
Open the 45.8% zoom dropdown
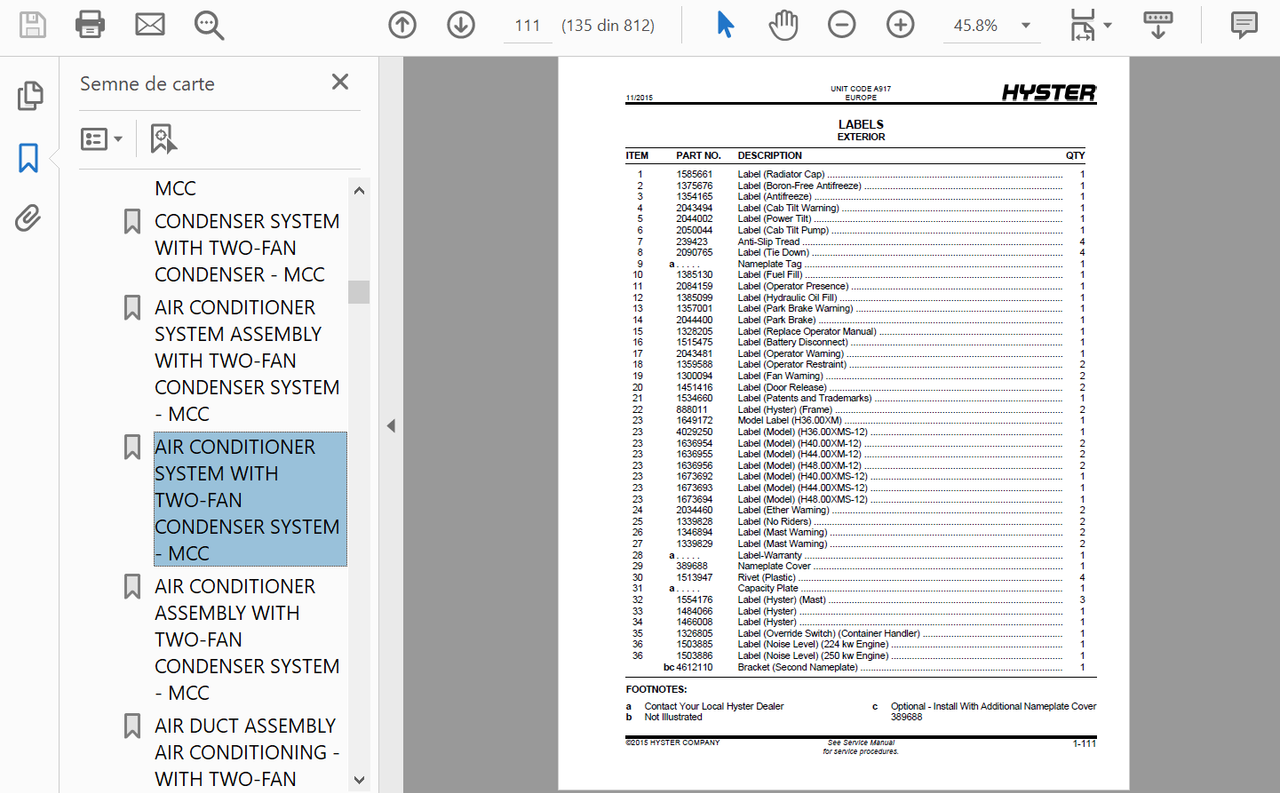(1025, 26)
